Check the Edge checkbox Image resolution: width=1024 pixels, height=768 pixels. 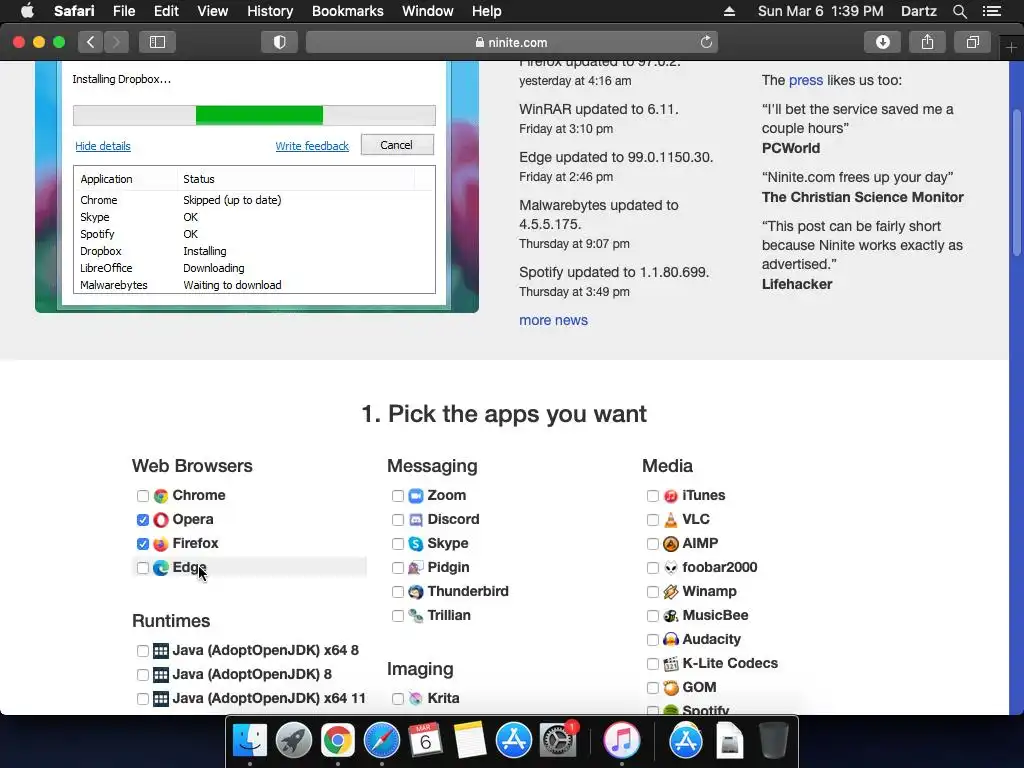tap(142, 568)
